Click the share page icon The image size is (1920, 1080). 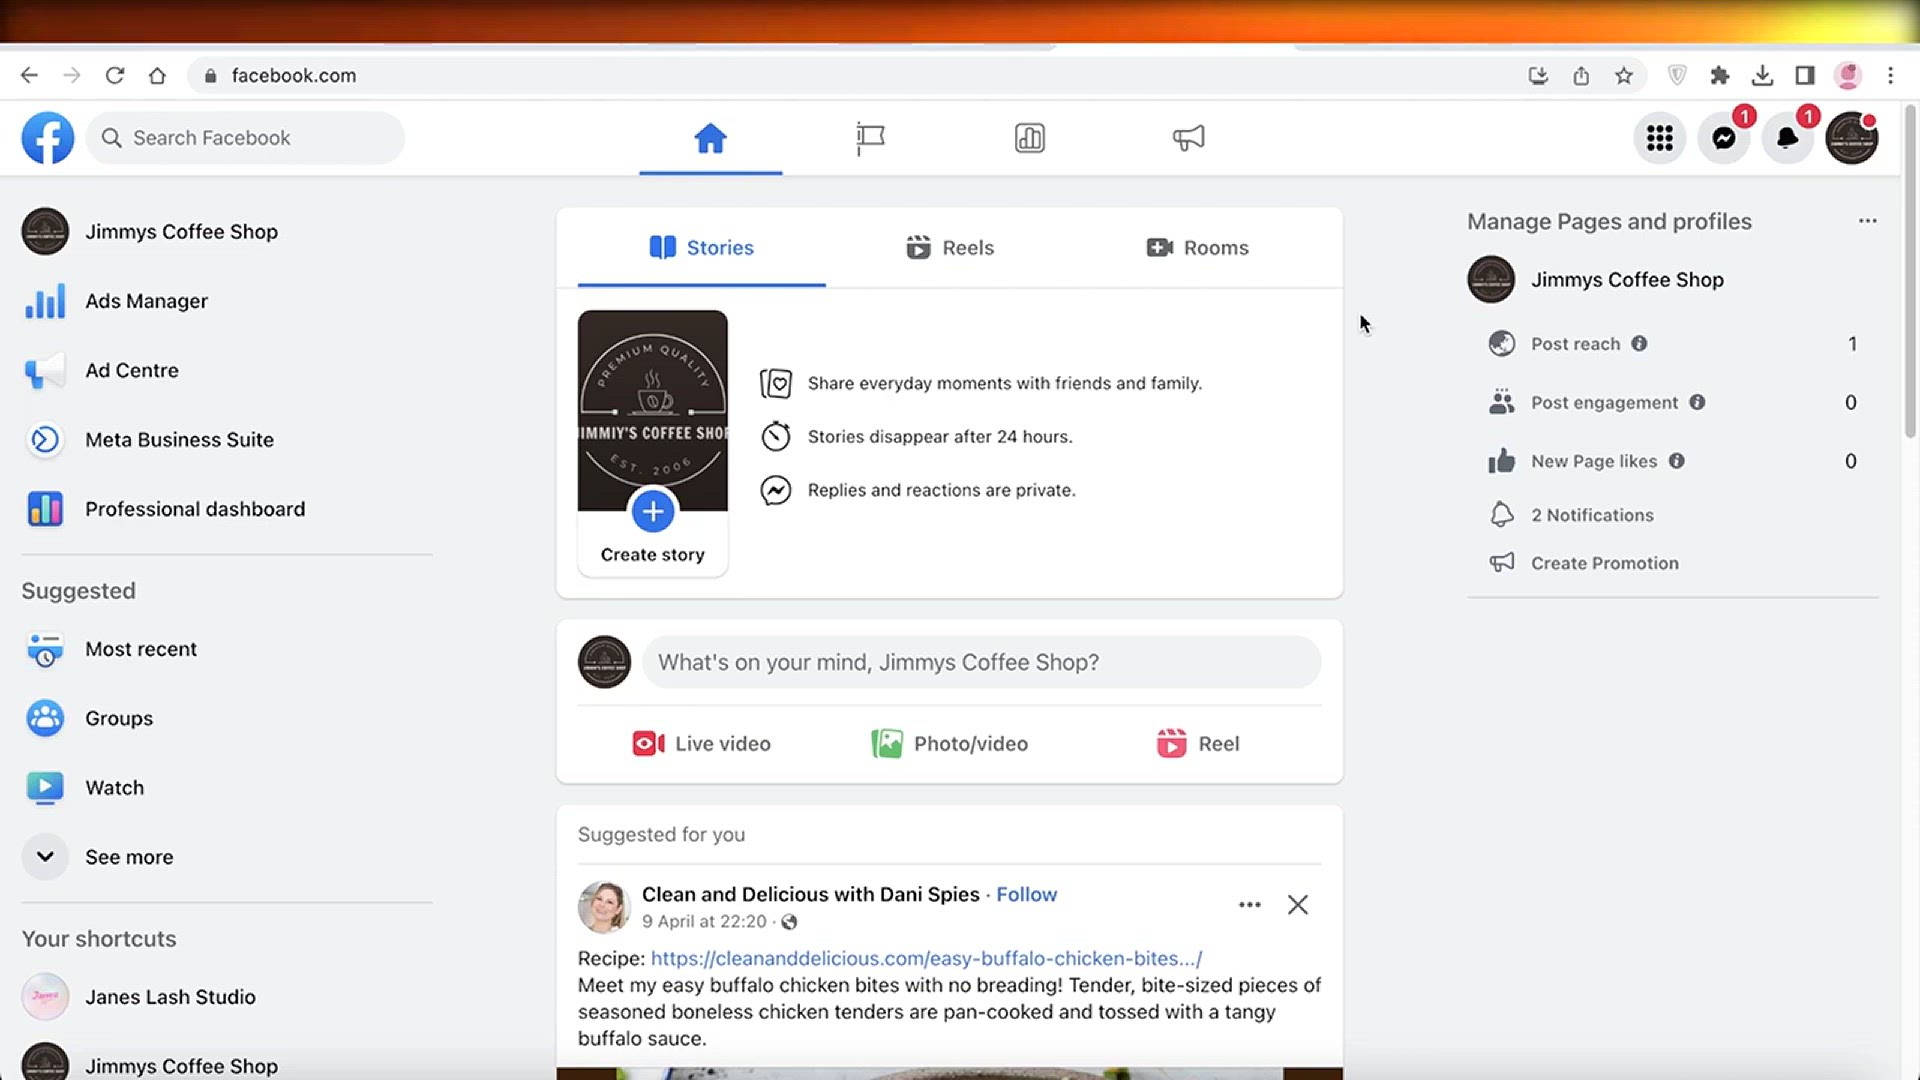1581,76
